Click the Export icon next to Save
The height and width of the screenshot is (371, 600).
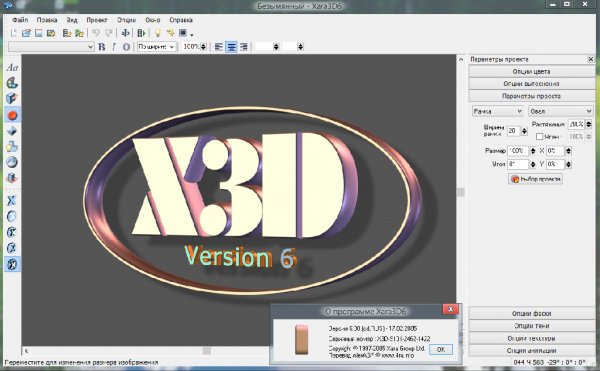[51, 33]
